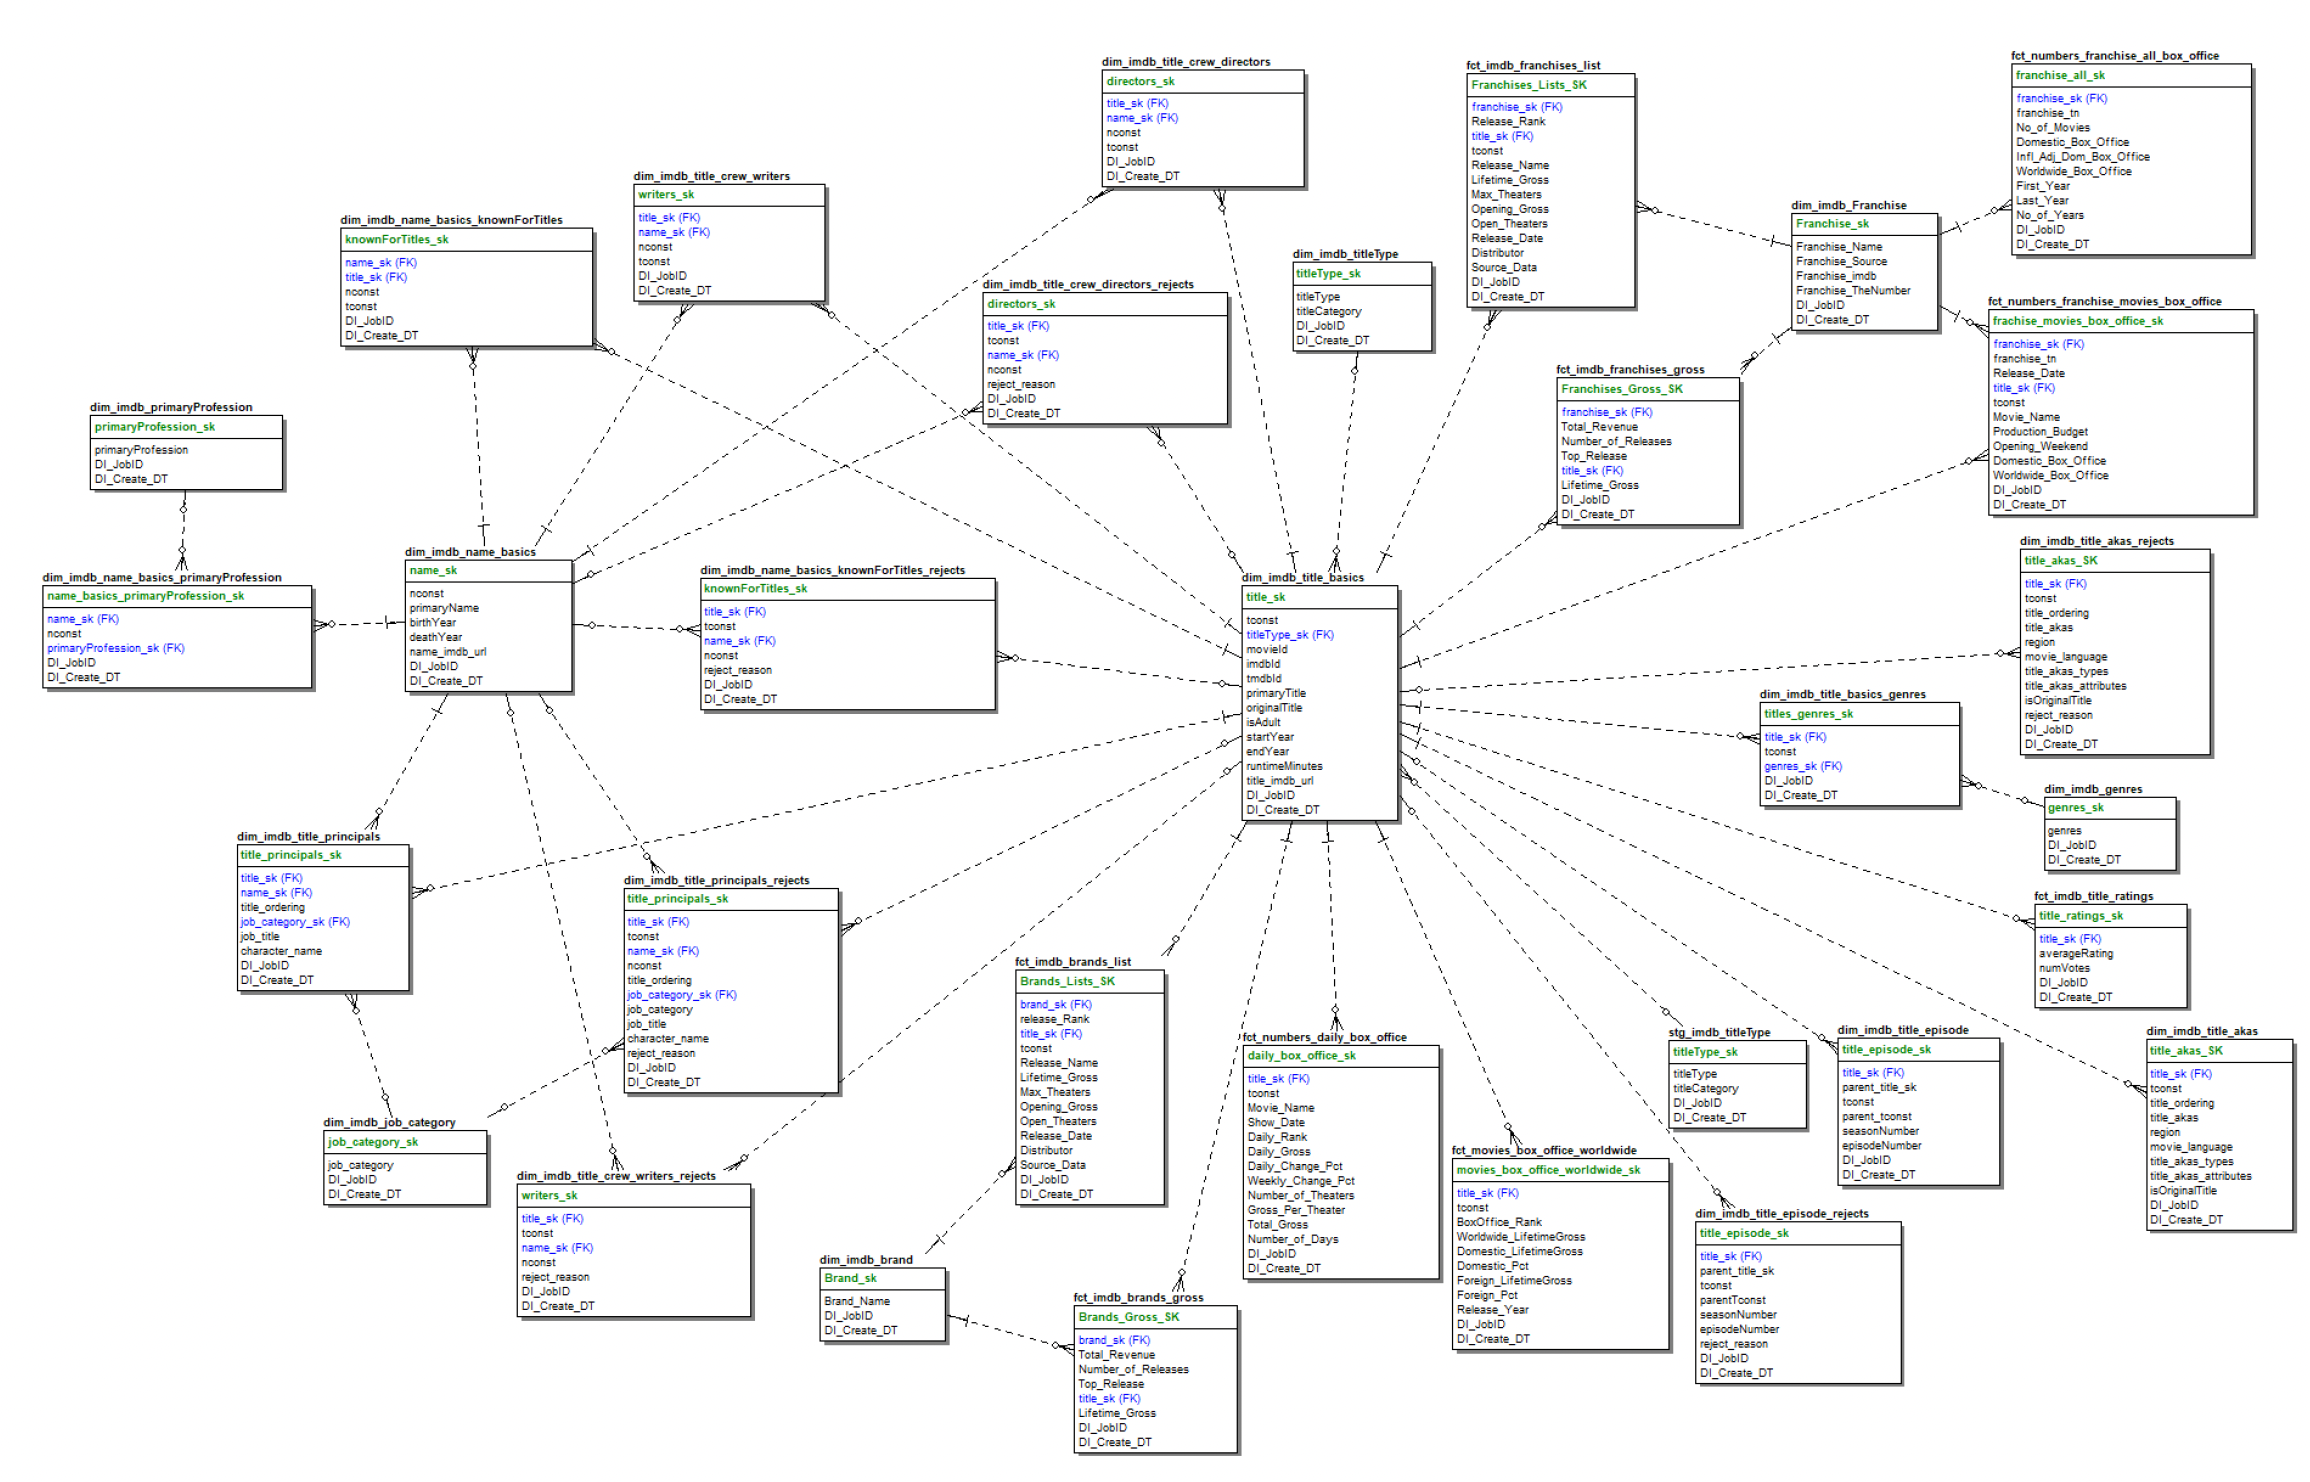
Task: Select the dim_imdb_title_basics table header title_sk
Action: [x=1265, y=597]
